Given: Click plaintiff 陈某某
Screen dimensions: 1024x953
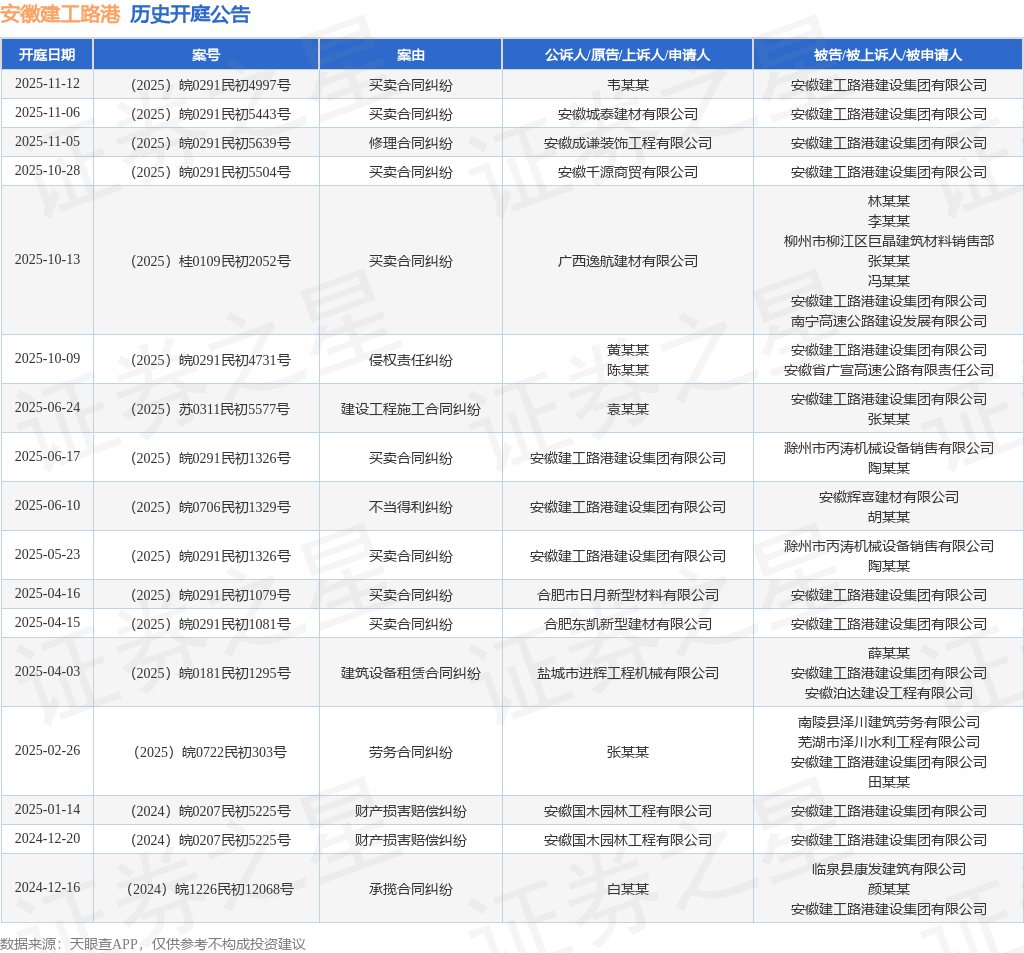Looking at the screenshot, I should [628, 370].
